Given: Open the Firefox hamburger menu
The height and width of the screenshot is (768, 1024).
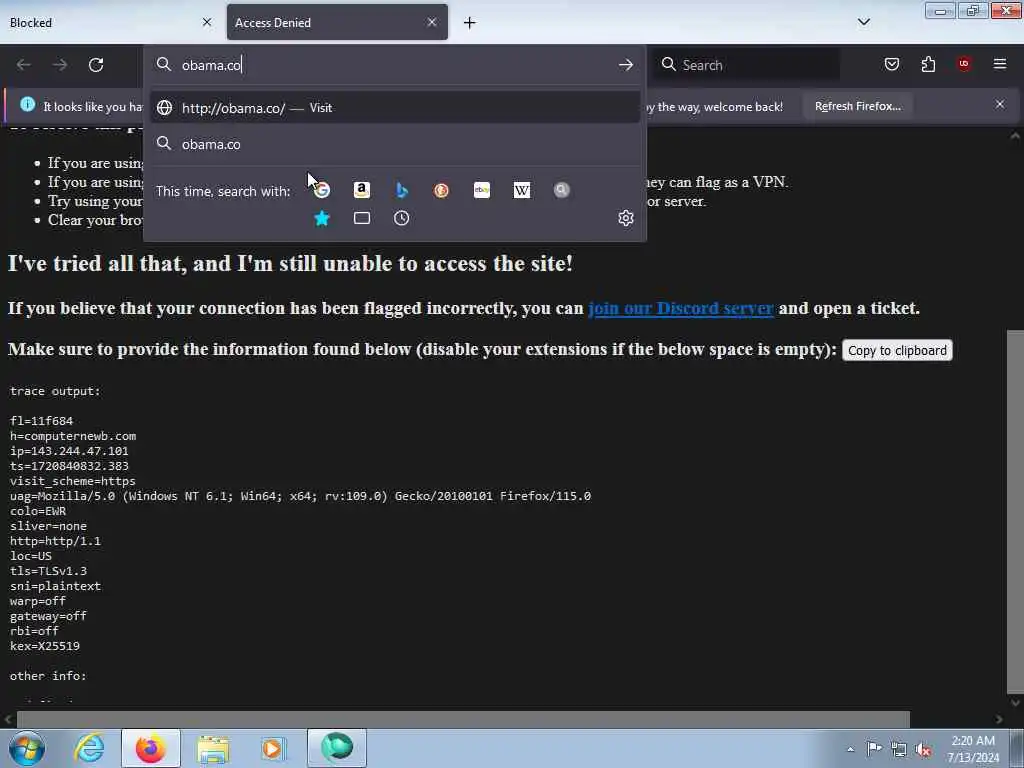Looking at the screenshot, I should [1000, 64].
